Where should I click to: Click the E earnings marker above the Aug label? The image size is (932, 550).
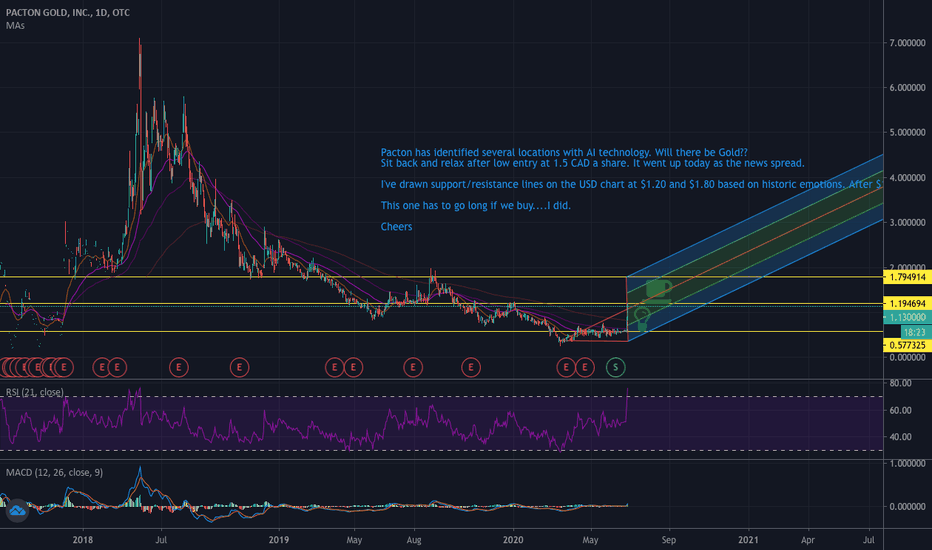pos(413,367)
